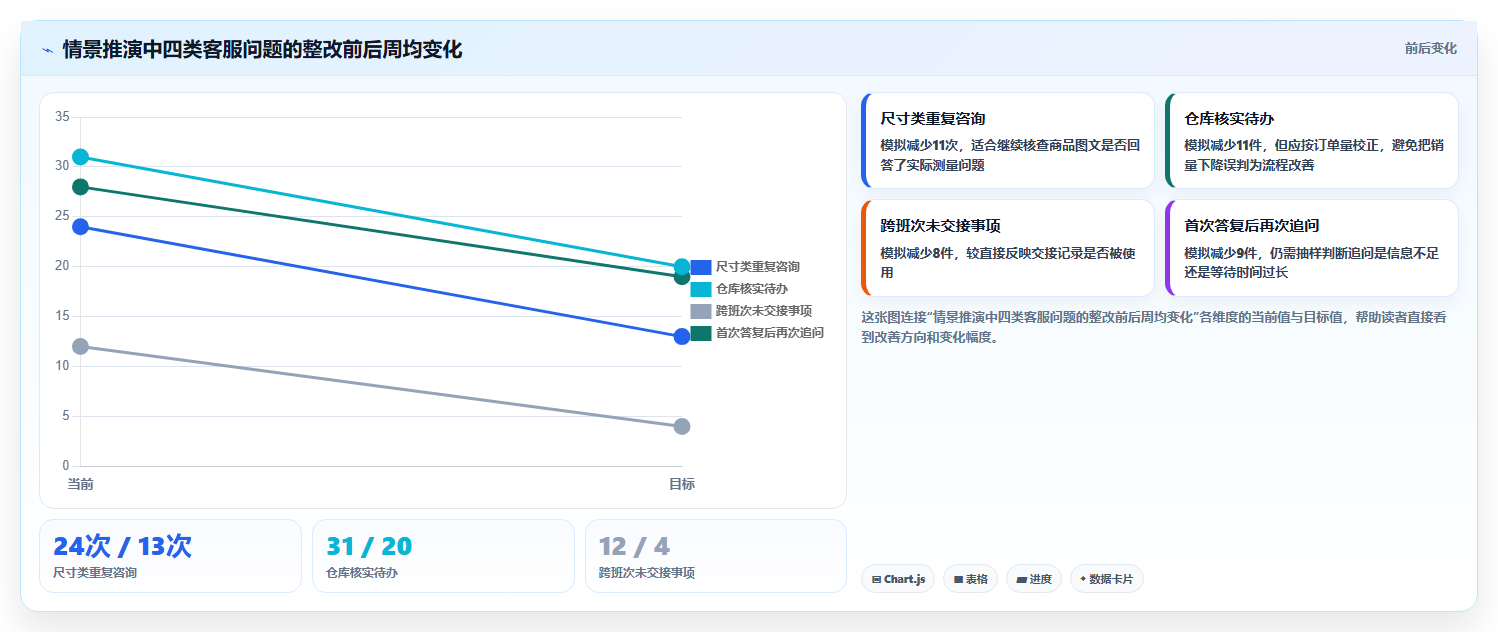Open the 跨班次未交接事项 info card
This screenshot has height=632, width=1498.
(1008, 248)
